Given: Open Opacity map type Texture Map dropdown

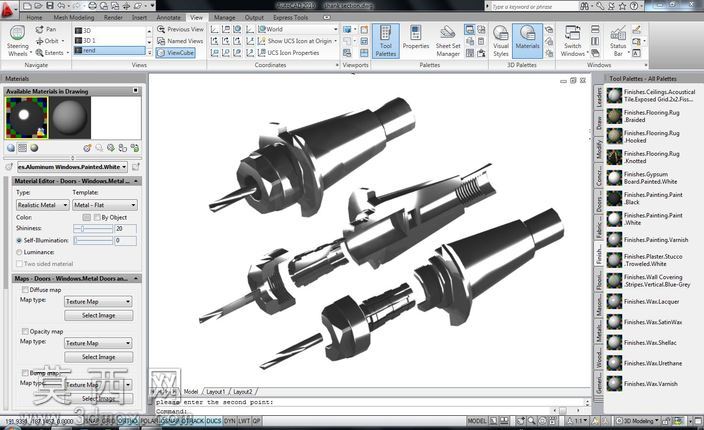Looking at the screenshot, I should tap(98, 343).
